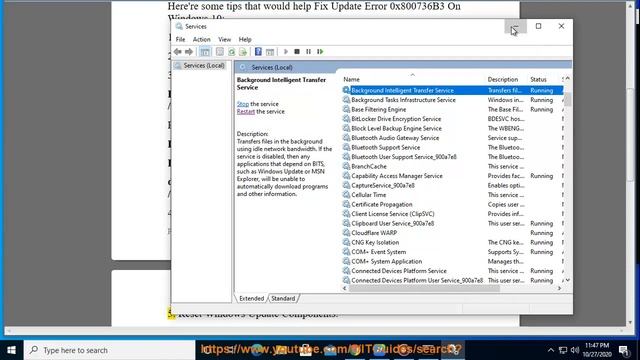Open Properties via the toolbar icon
Viewport: 640px width, 360px height.
click(x=220, y=52)
